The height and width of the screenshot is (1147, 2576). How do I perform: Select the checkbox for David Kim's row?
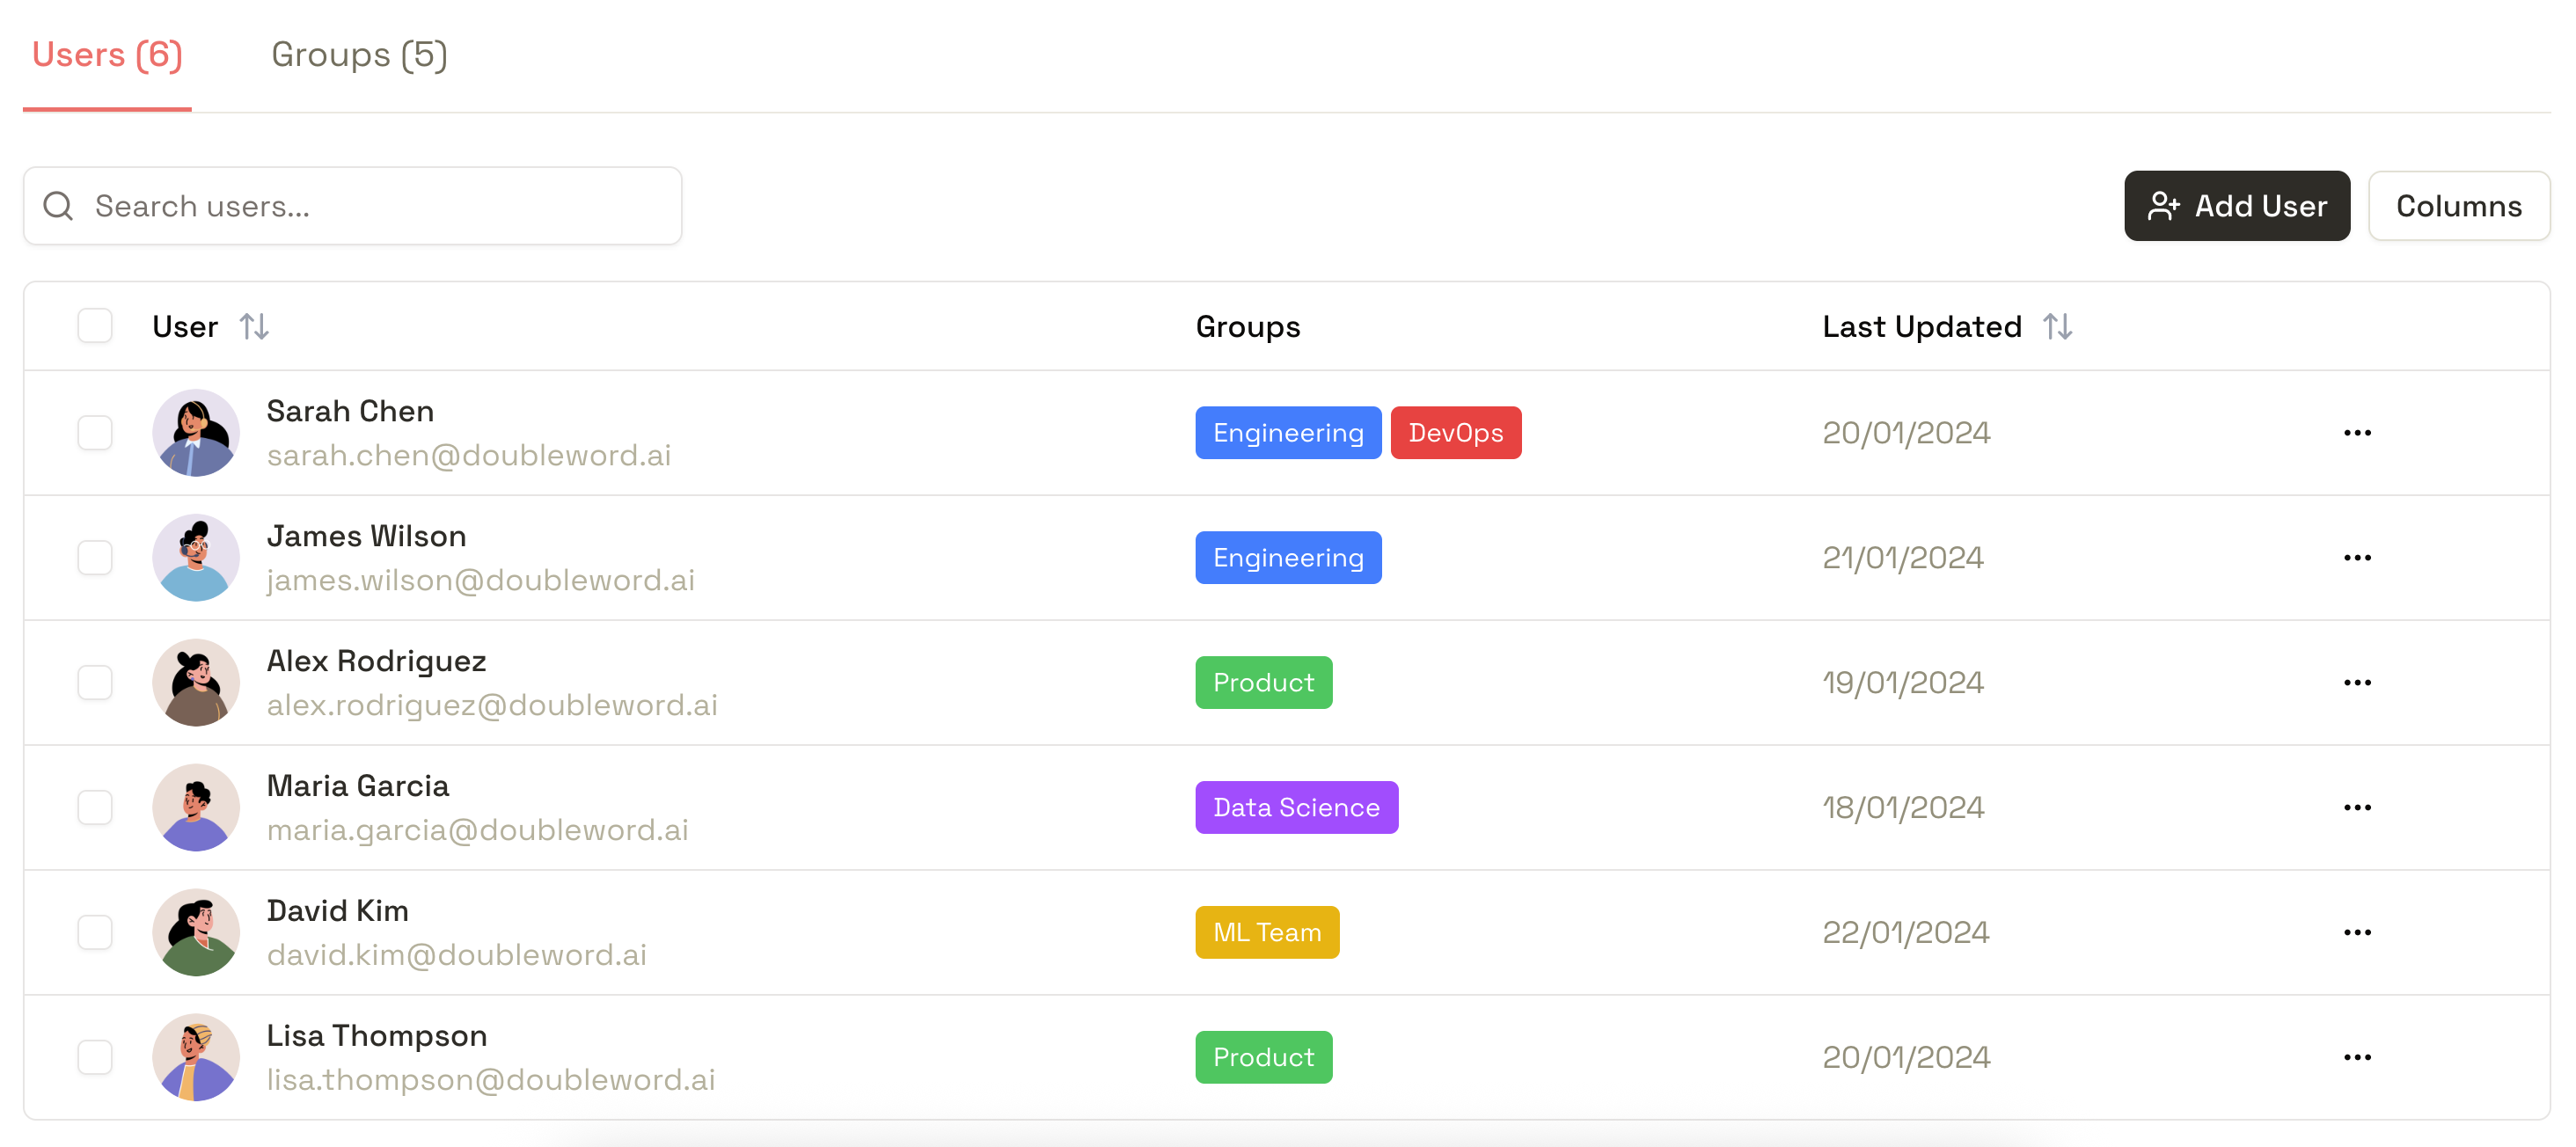coord(94,931)
